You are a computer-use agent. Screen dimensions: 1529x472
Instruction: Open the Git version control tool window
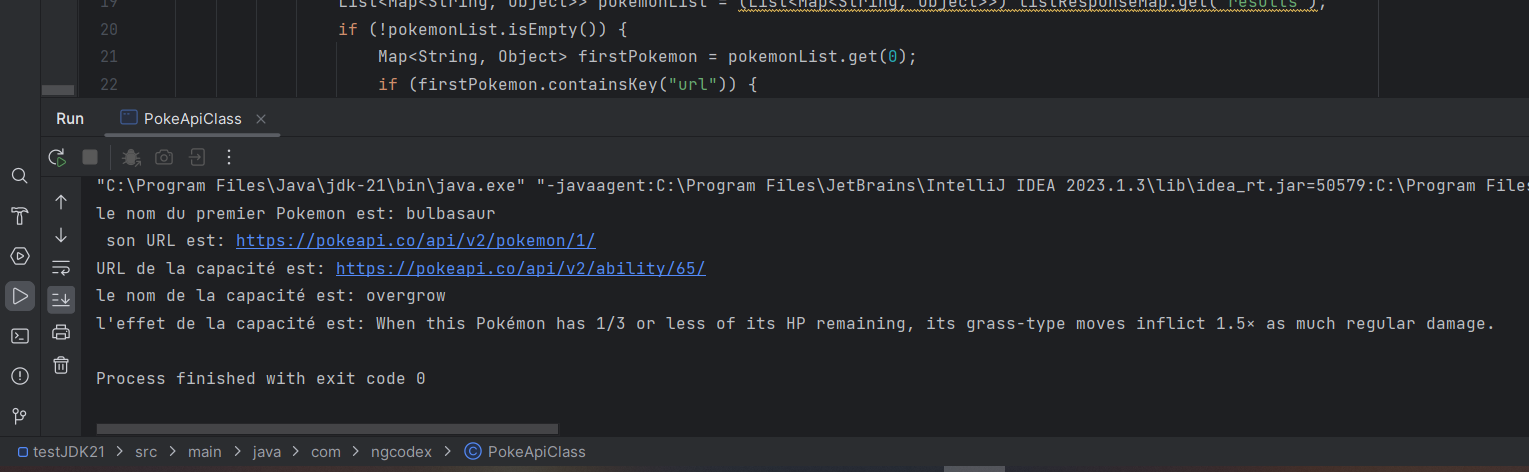pos(19,416)
